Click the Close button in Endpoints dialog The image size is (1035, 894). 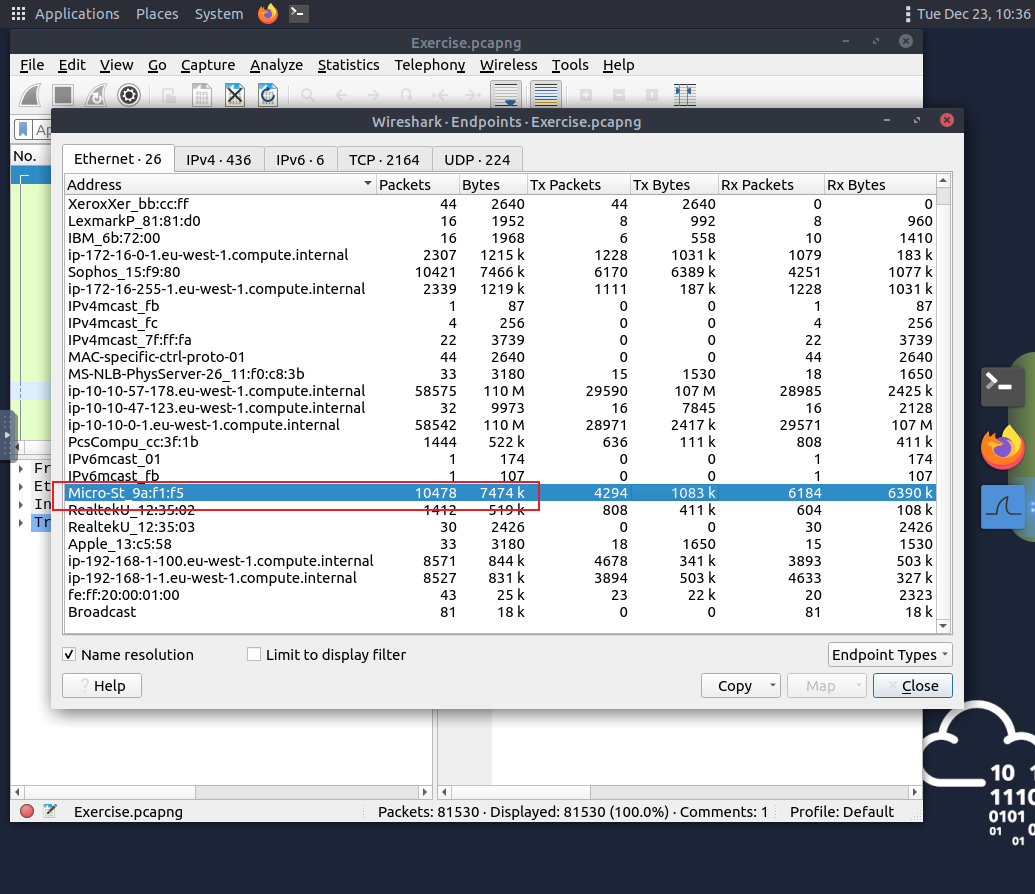pyautogui.click(x=913, y=685)
